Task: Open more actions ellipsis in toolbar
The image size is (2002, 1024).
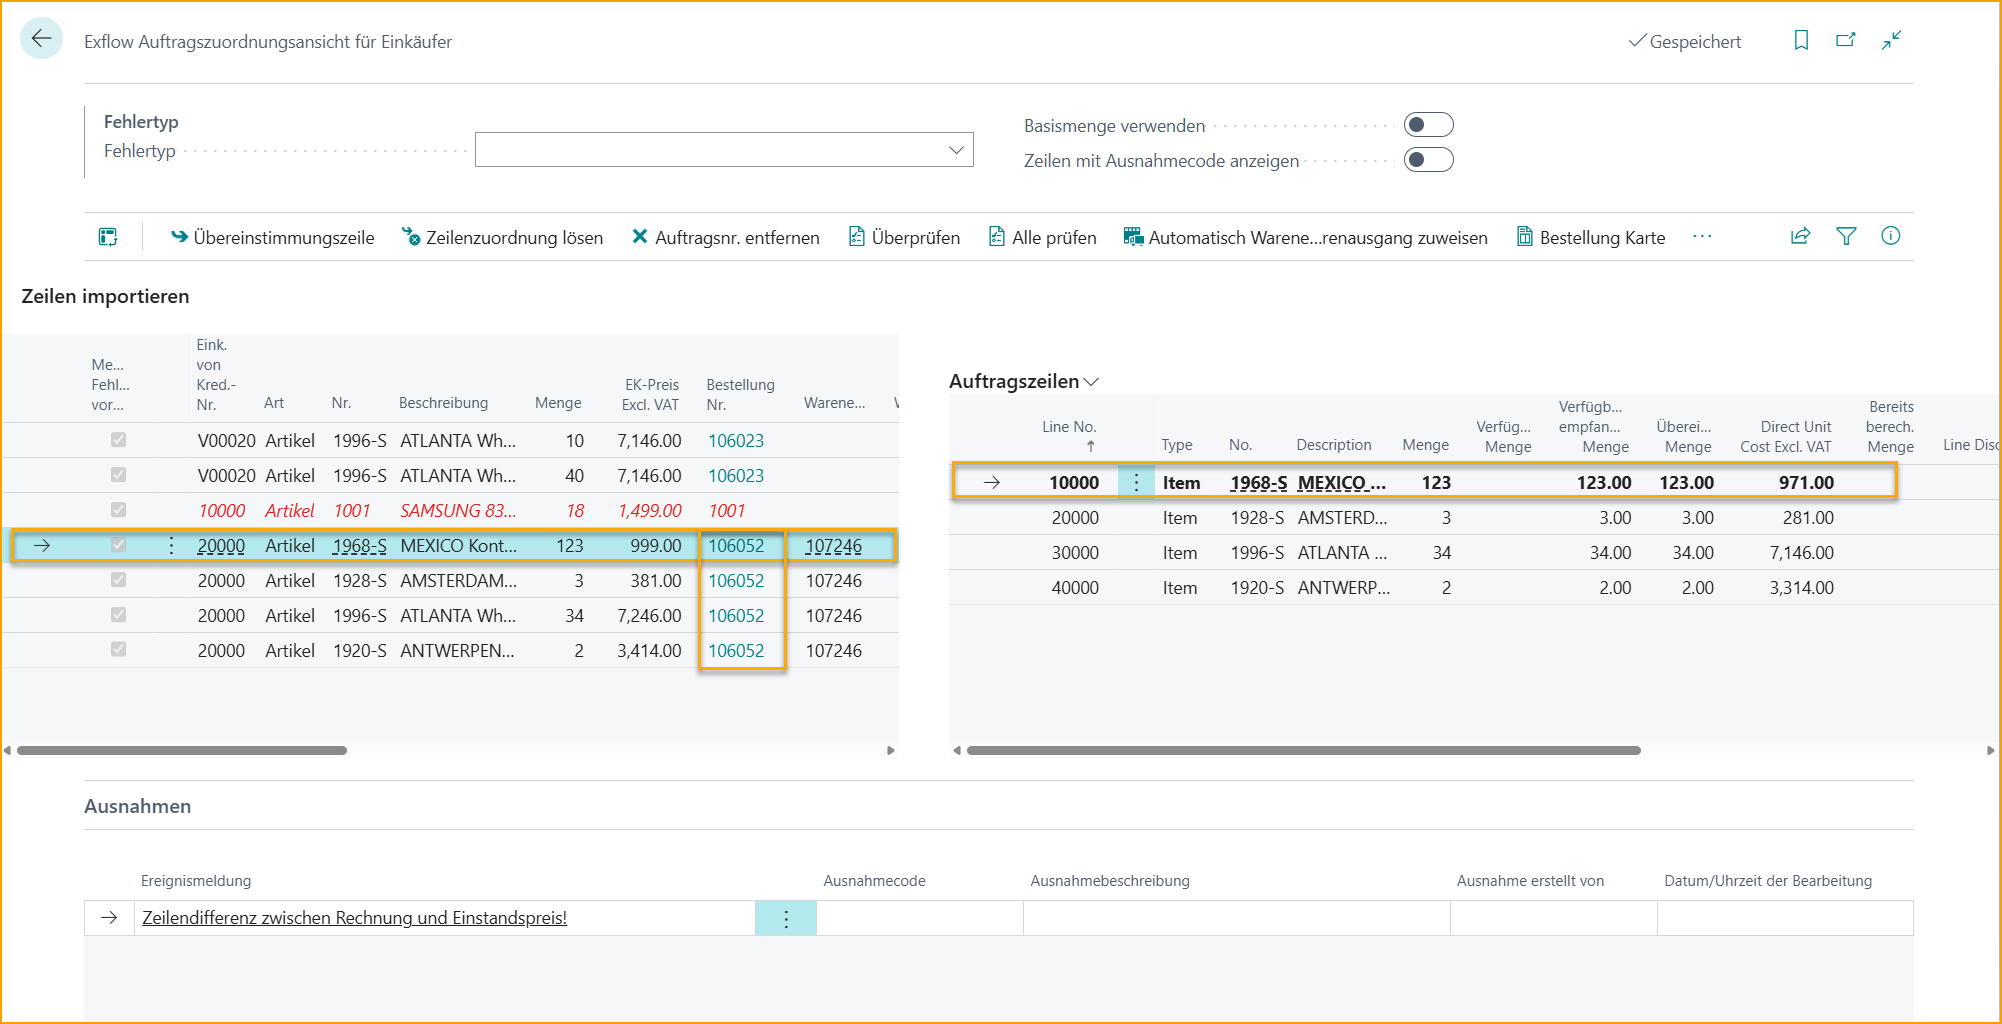Action: pos(1702,237)
